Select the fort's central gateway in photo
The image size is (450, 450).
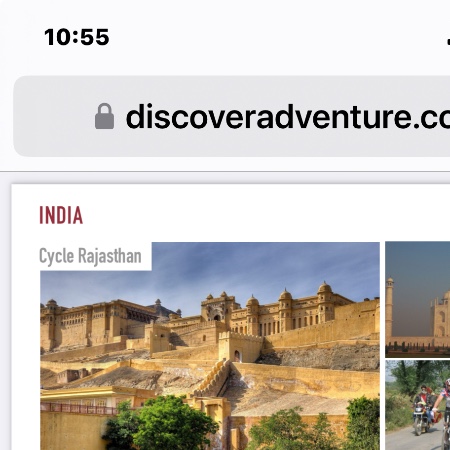216,309
